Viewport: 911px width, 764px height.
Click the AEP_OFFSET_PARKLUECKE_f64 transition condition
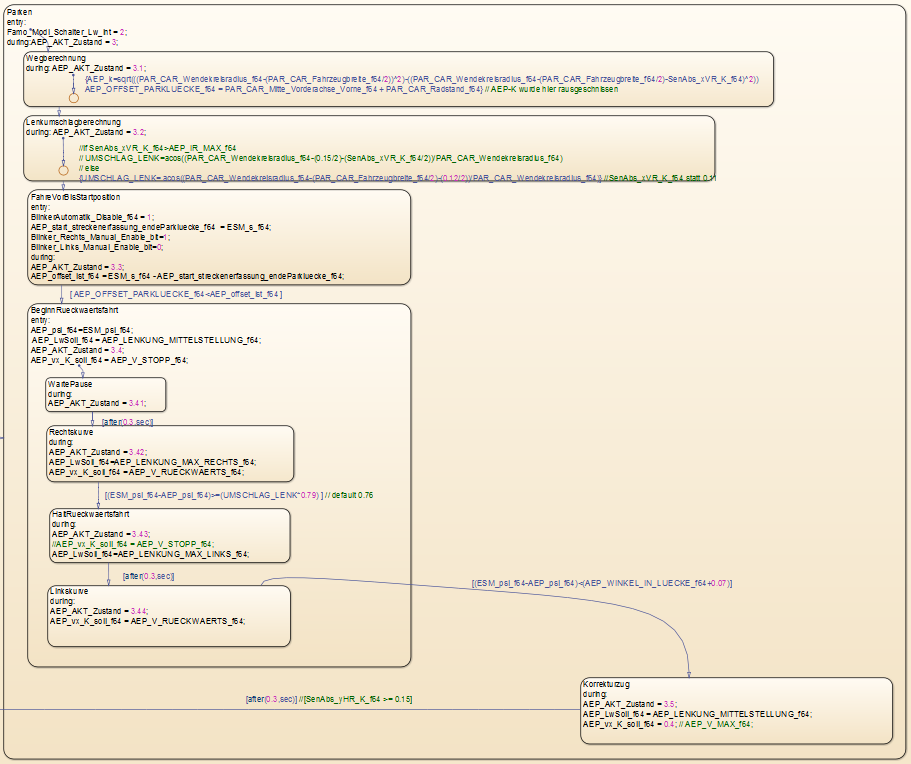point(176,294)
